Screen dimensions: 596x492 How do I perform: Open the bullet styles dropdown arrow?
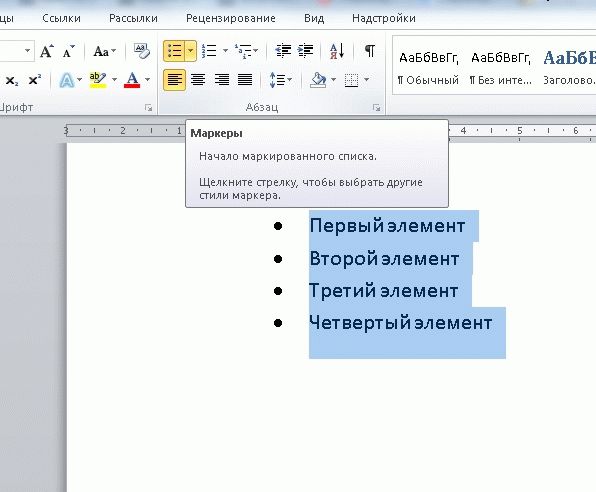[x=191, y=51]
